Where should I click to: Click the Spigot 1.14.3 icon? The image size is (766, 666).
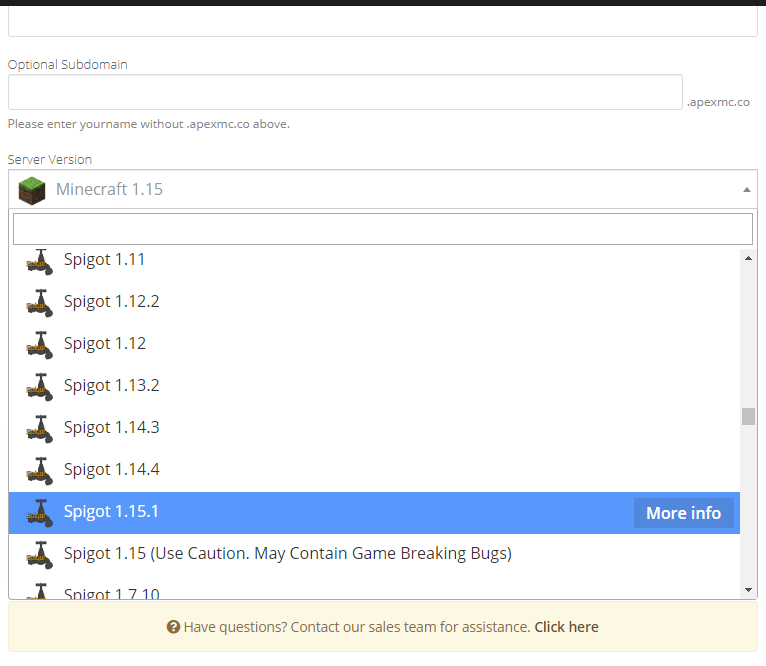39,428
